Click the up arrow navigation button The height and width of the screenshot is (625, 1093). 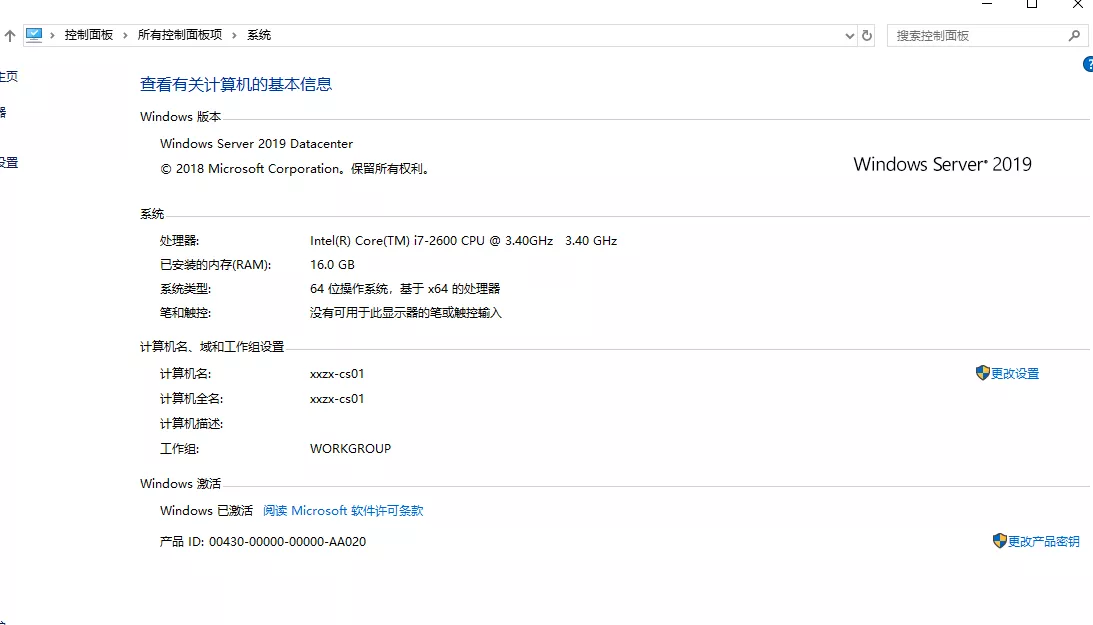click(9, 35)
